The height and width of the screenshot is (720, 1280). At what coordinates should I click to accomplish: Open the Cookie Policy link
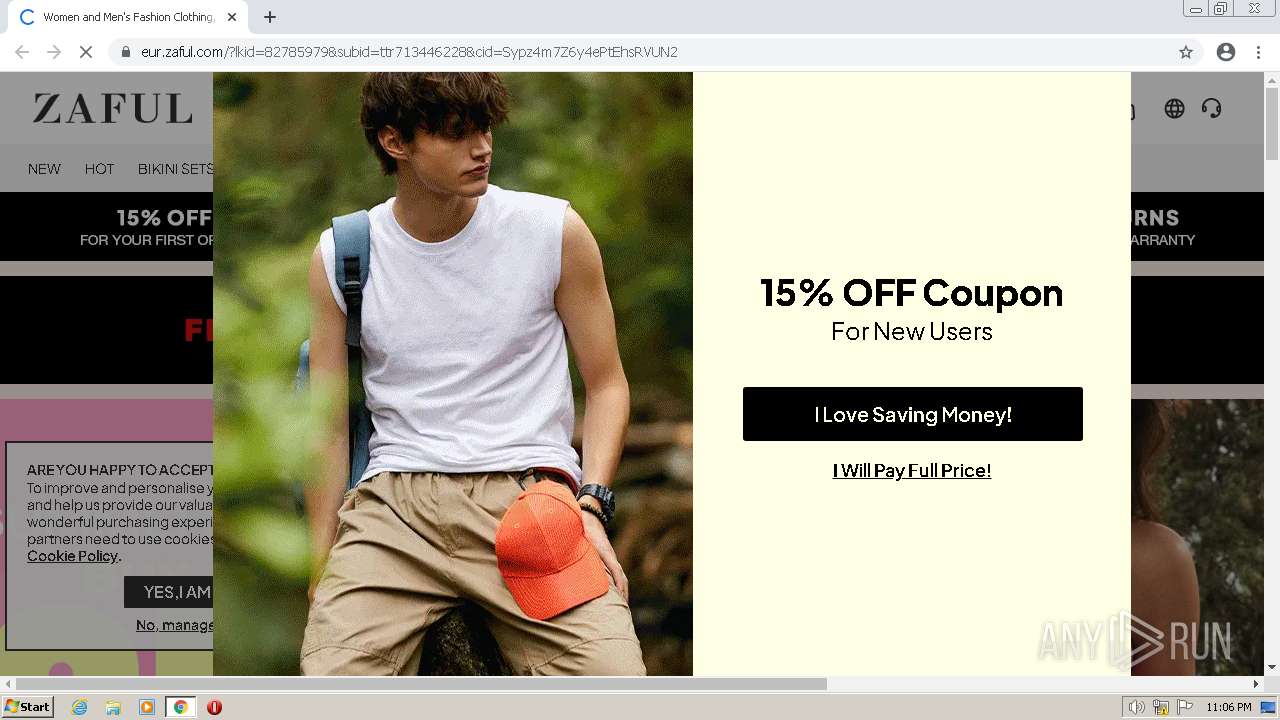point(73,556)
